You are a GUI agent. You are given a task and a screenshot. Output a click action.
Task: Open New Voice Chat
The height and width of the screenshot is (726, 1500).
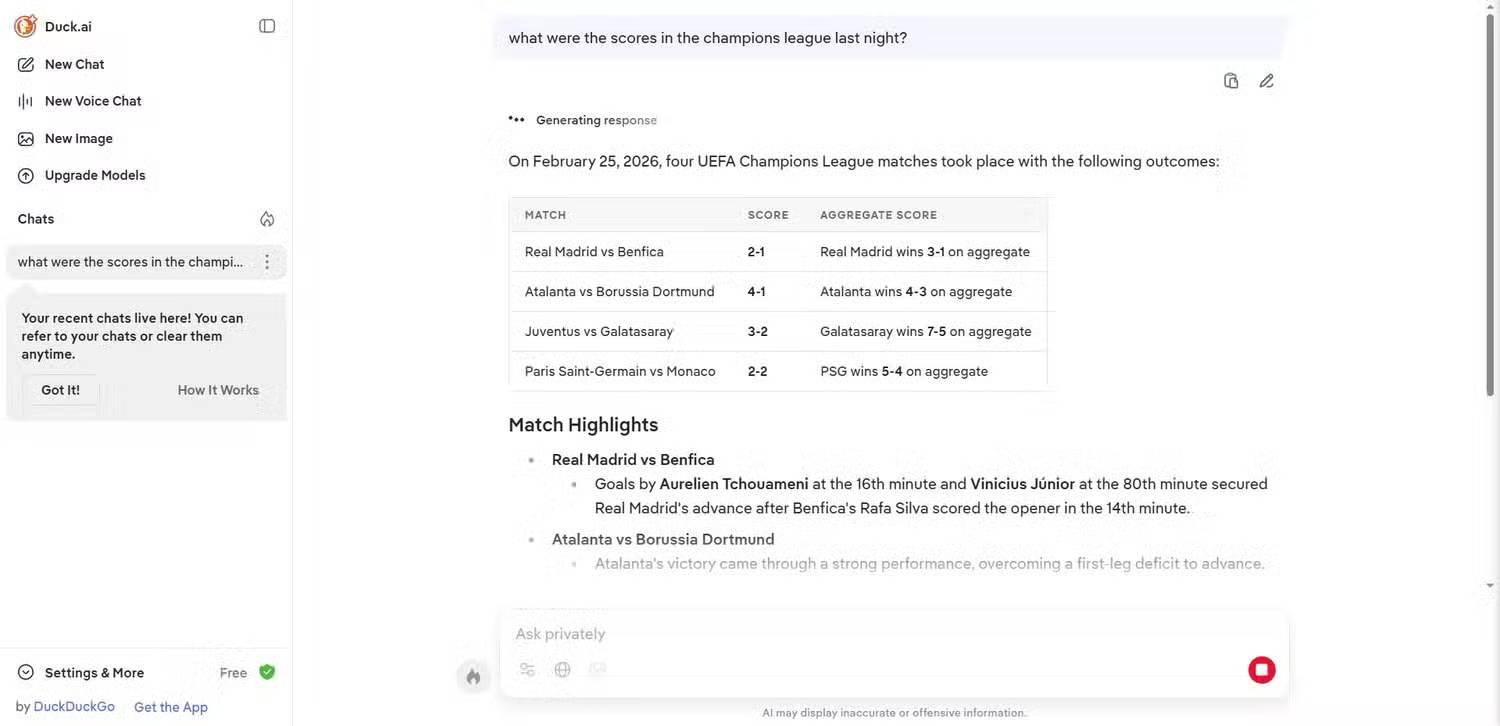tap(92, 101)
